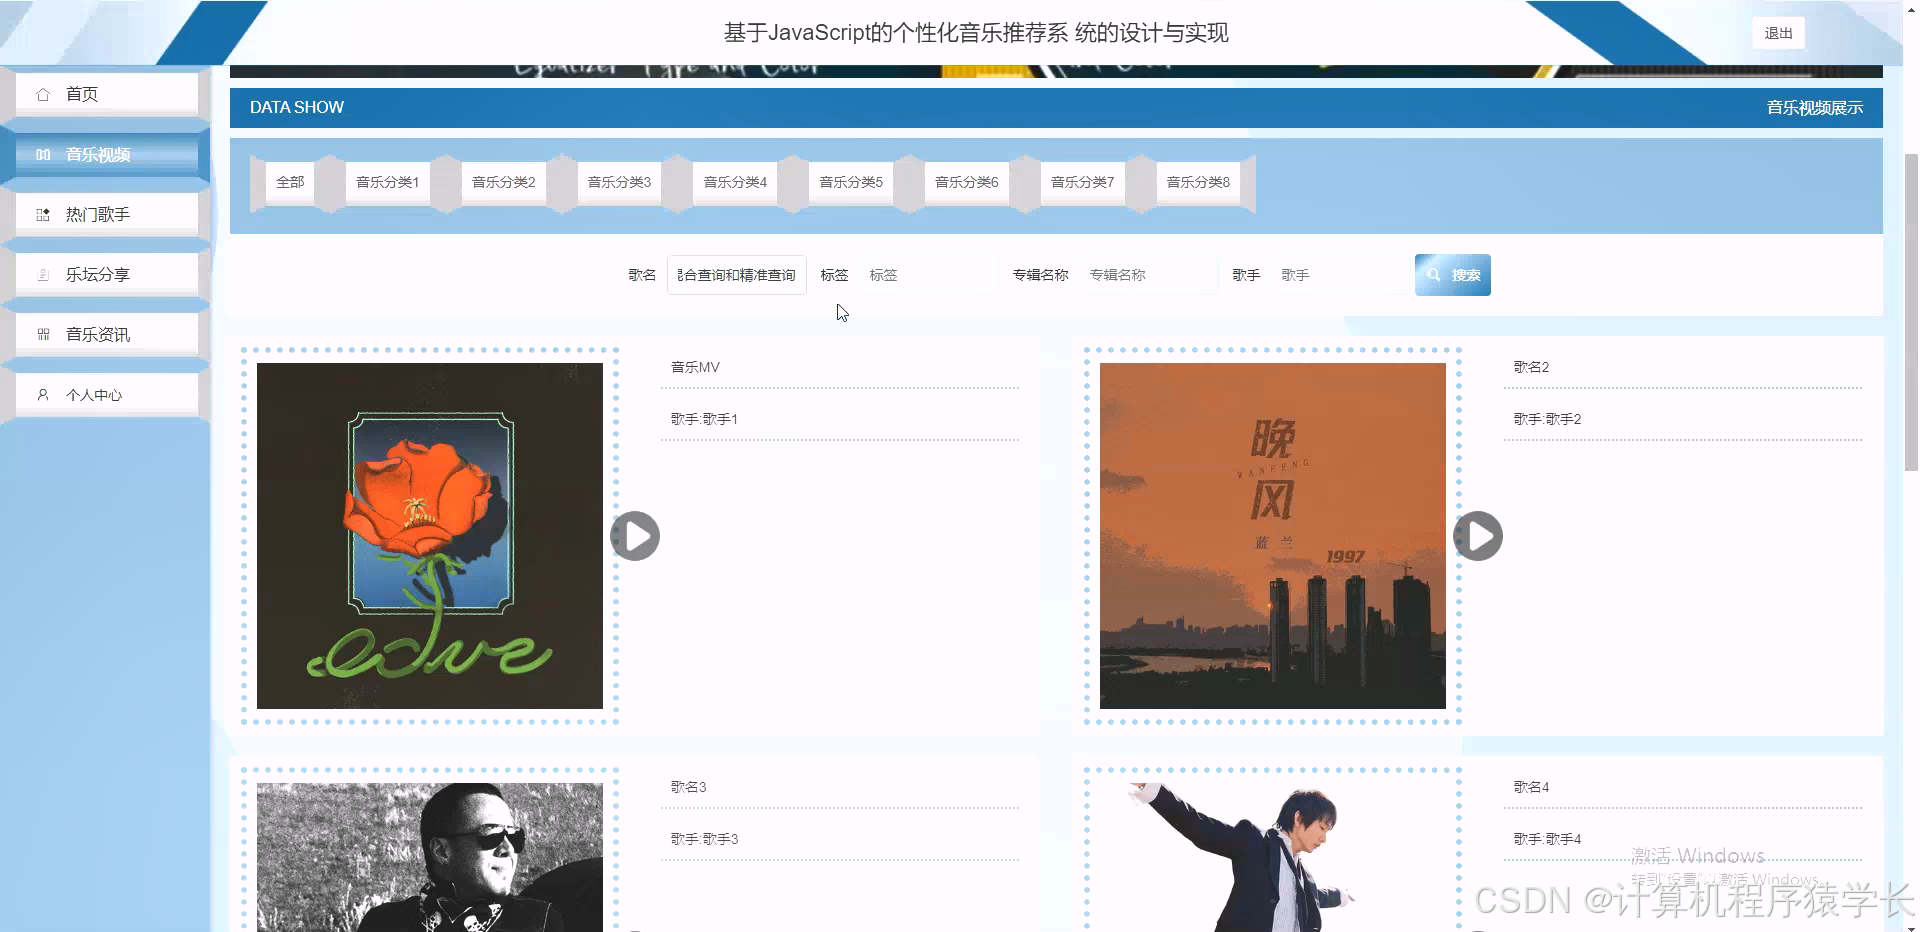Image resolution: width=1920 pixels, height=932 pixels.
Task: Click the play icon on the 音乐MV video
Action: pos(634,536)
